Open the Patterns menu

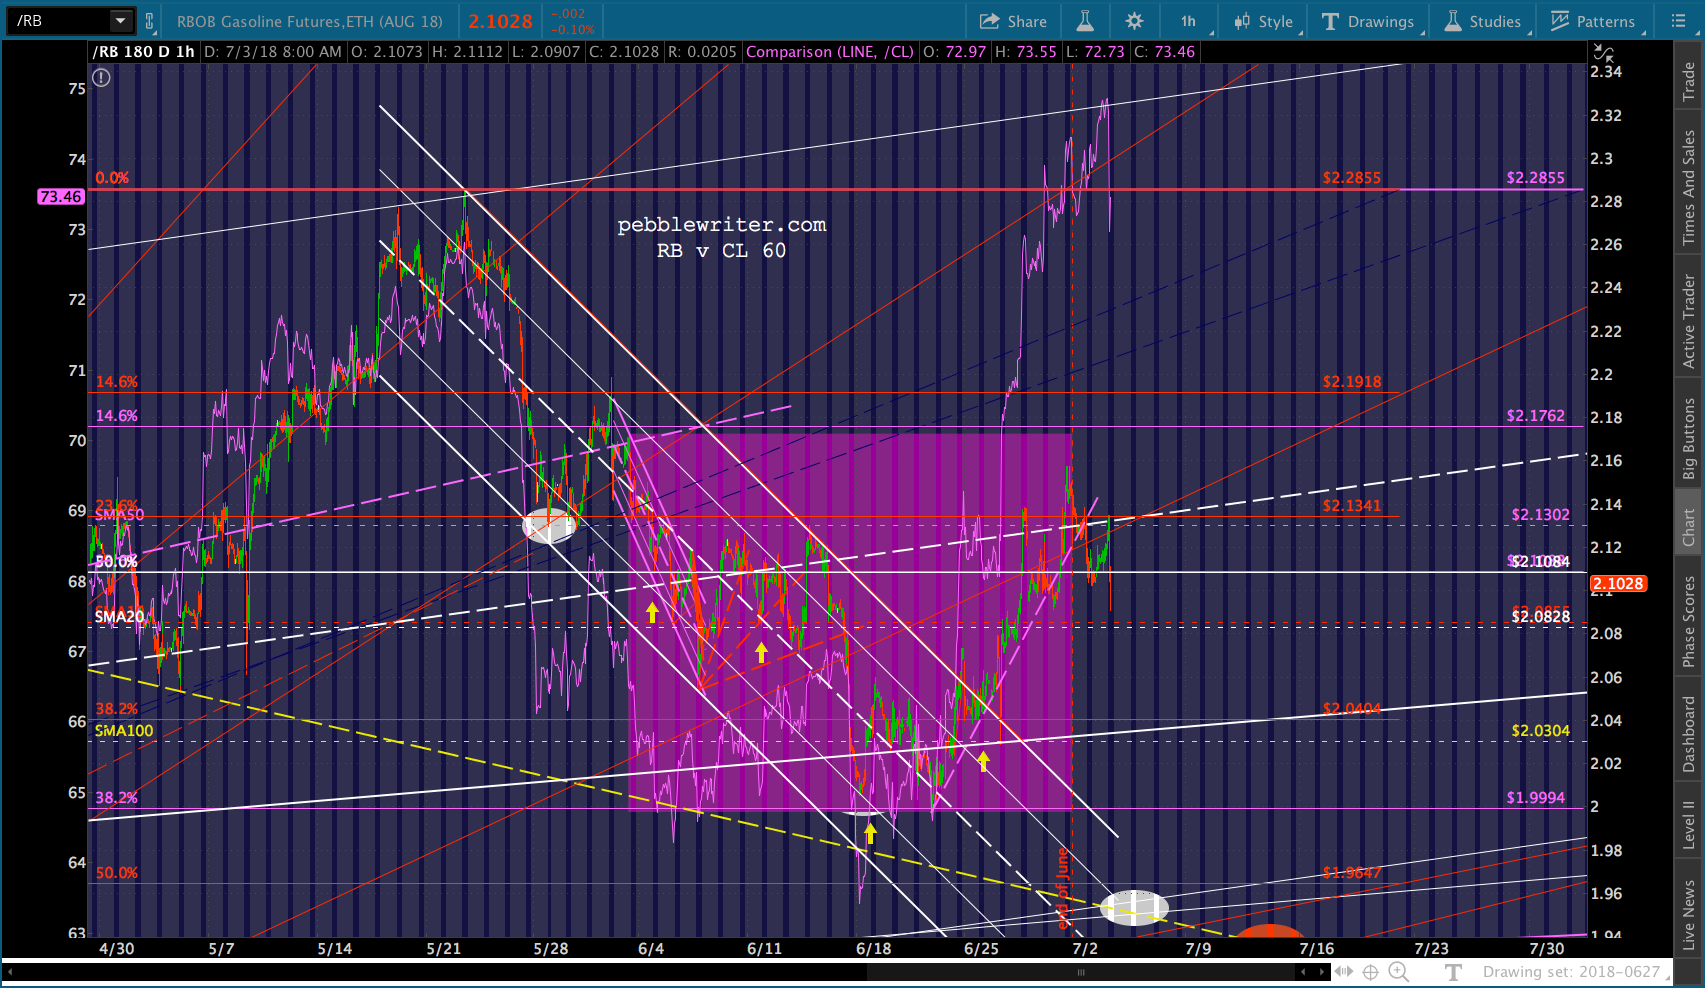point(1593,21)
